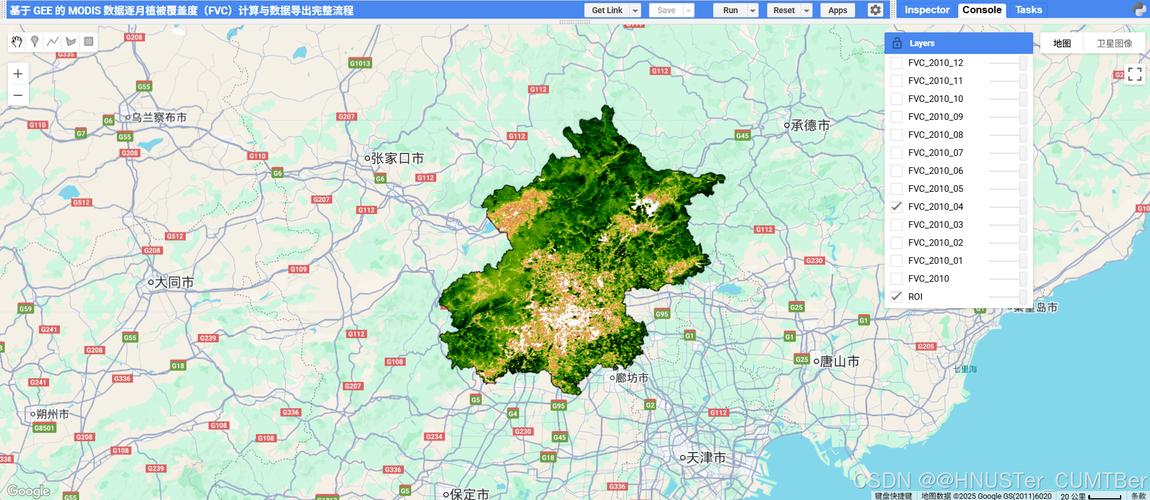This screenshot has height=500, width=1150.
Task: Open Get Link dropdown arrow
Action: (635, 10)
